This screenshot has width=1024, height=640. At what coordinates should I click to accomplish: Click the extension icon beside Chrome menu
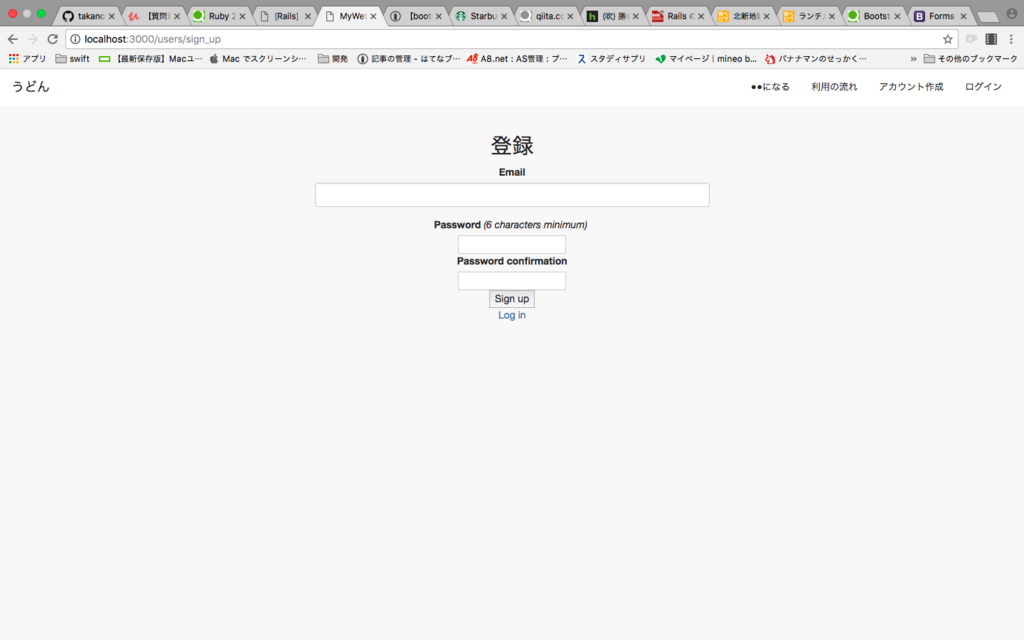pos(991,39)
